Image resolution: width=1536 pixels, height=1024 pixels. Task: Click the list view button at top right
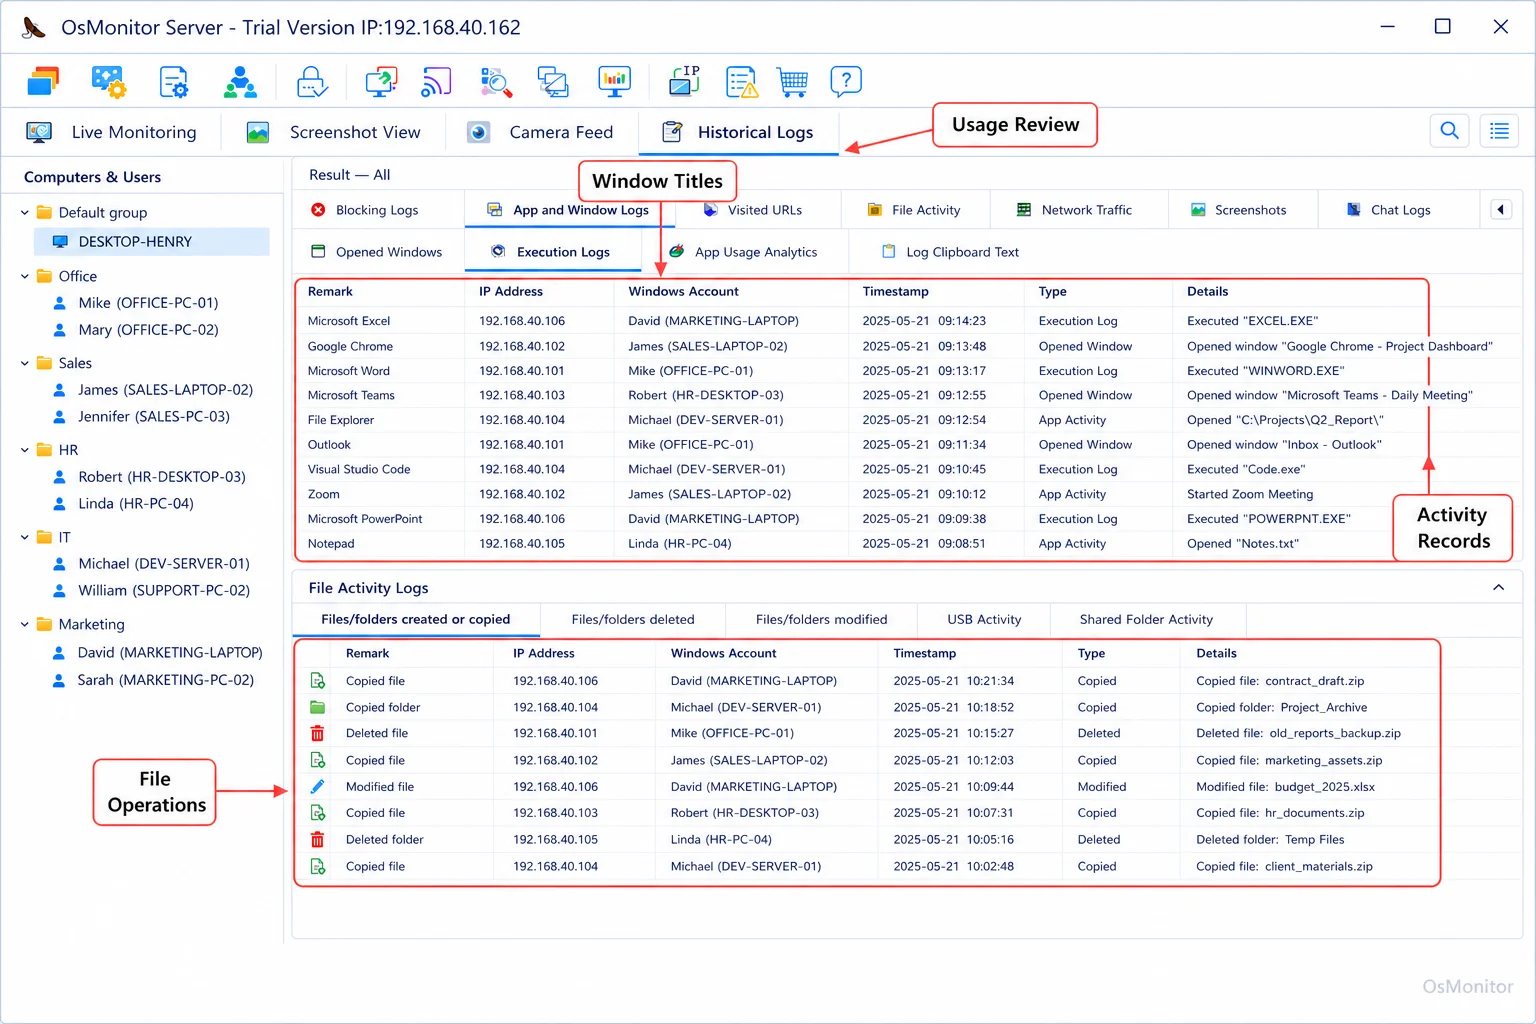tap(1499, 131)
